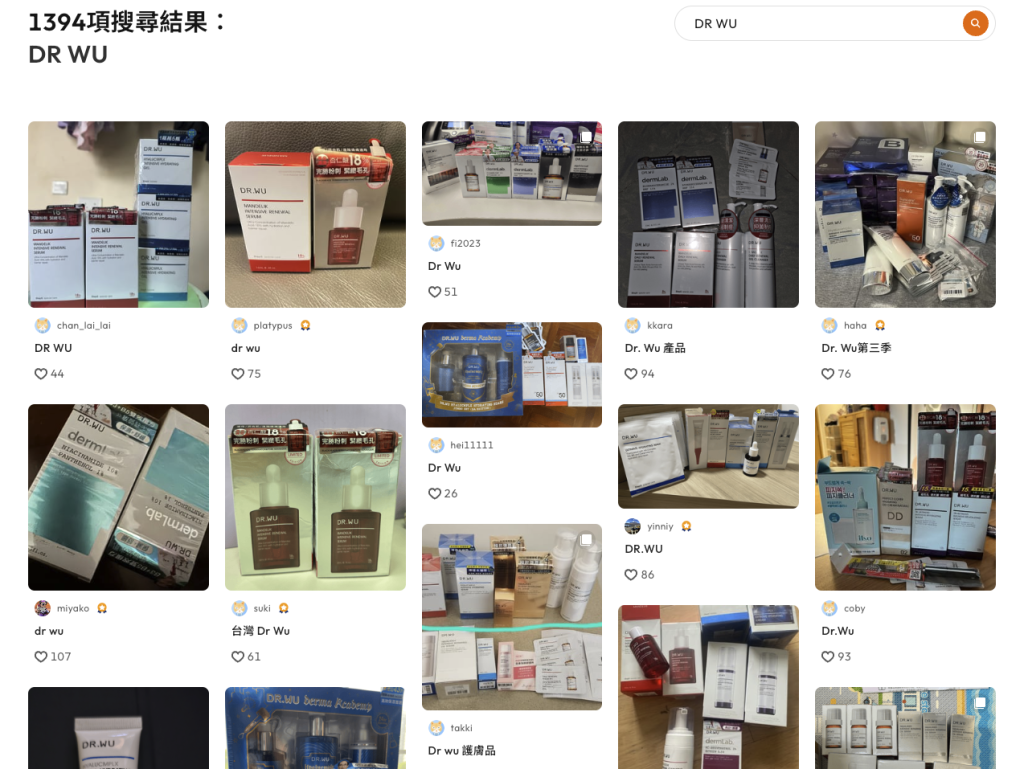Screen dimensions: 1024x769
Task: View miyako's dermLab mask image
Action: 118,497
